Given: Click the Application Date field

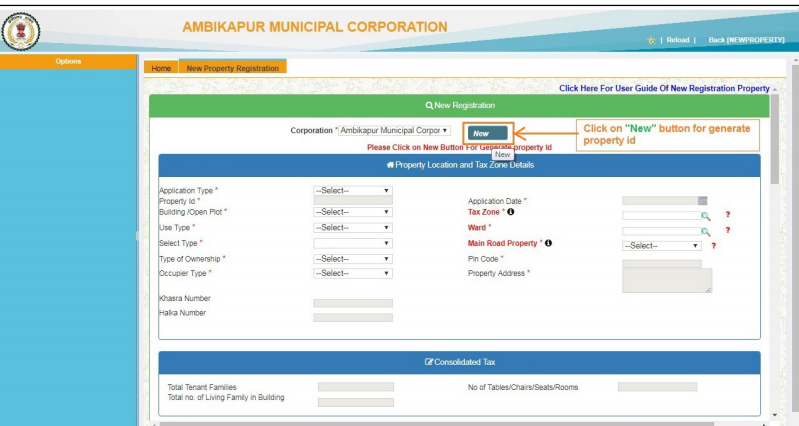Looking at the screenshot, I should [x=660, y=201].
